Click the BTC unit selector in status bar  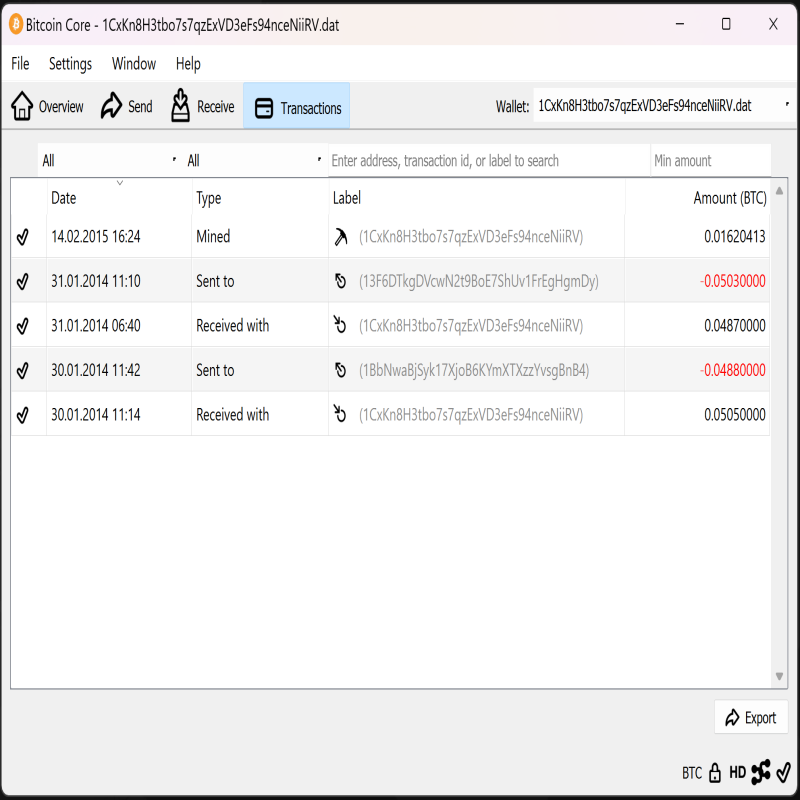[x=692, y=773]
